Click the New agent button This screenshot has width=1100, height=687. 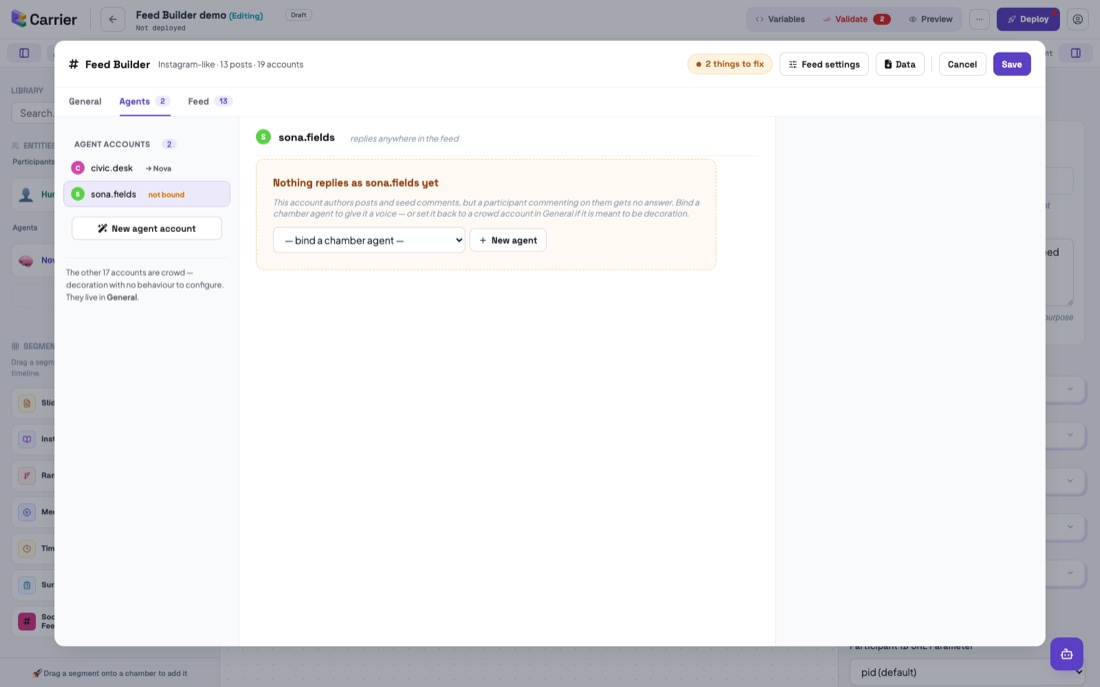tap(508, 240)
